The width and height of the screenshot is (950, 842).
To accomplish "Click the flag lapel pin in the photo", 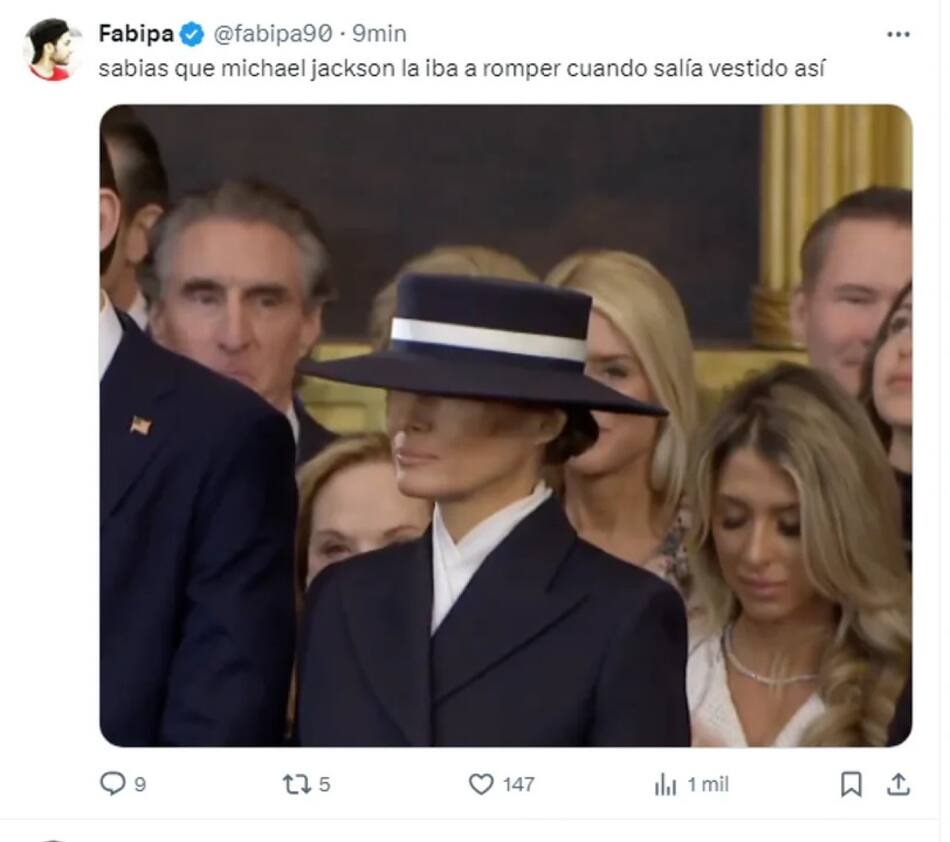I will pyautogui.click(x=140, y=425).
